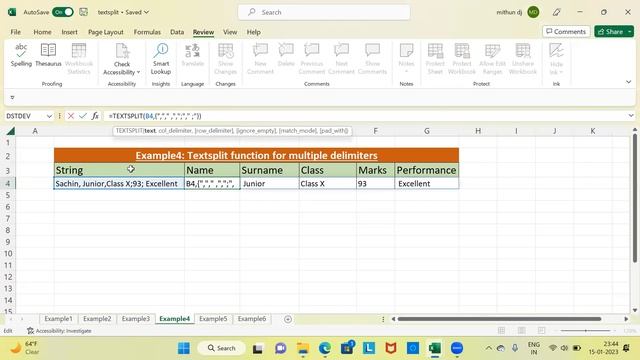Click Accessibility: Investigate in status bar
This screenshot has width=640, height=360.
(60, 331)
